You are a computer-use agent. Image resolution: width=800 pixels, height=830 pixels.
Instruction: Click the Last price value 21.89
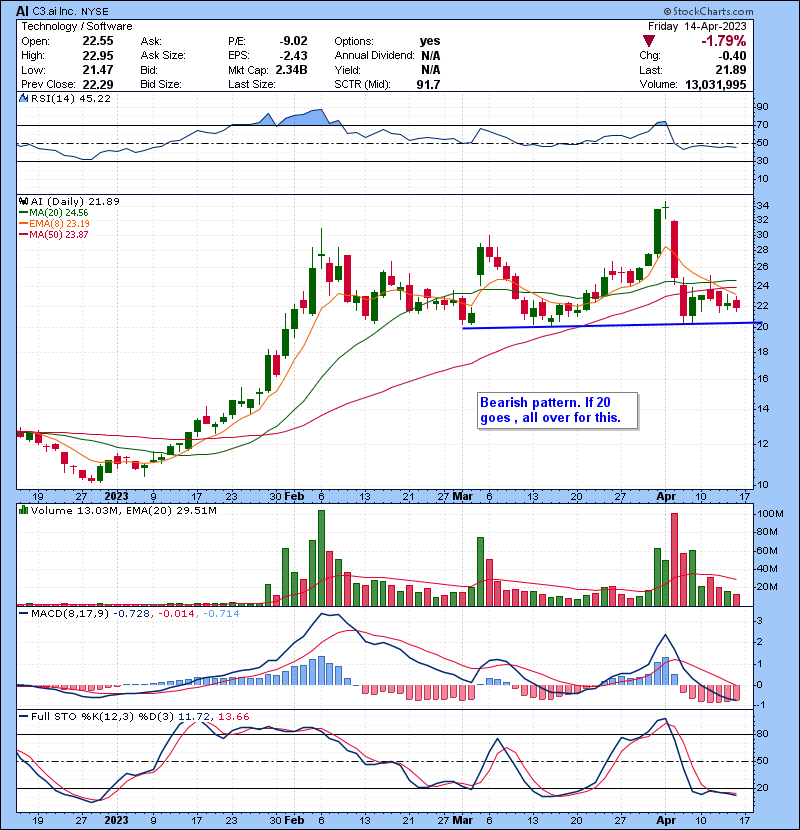(731, 70)
